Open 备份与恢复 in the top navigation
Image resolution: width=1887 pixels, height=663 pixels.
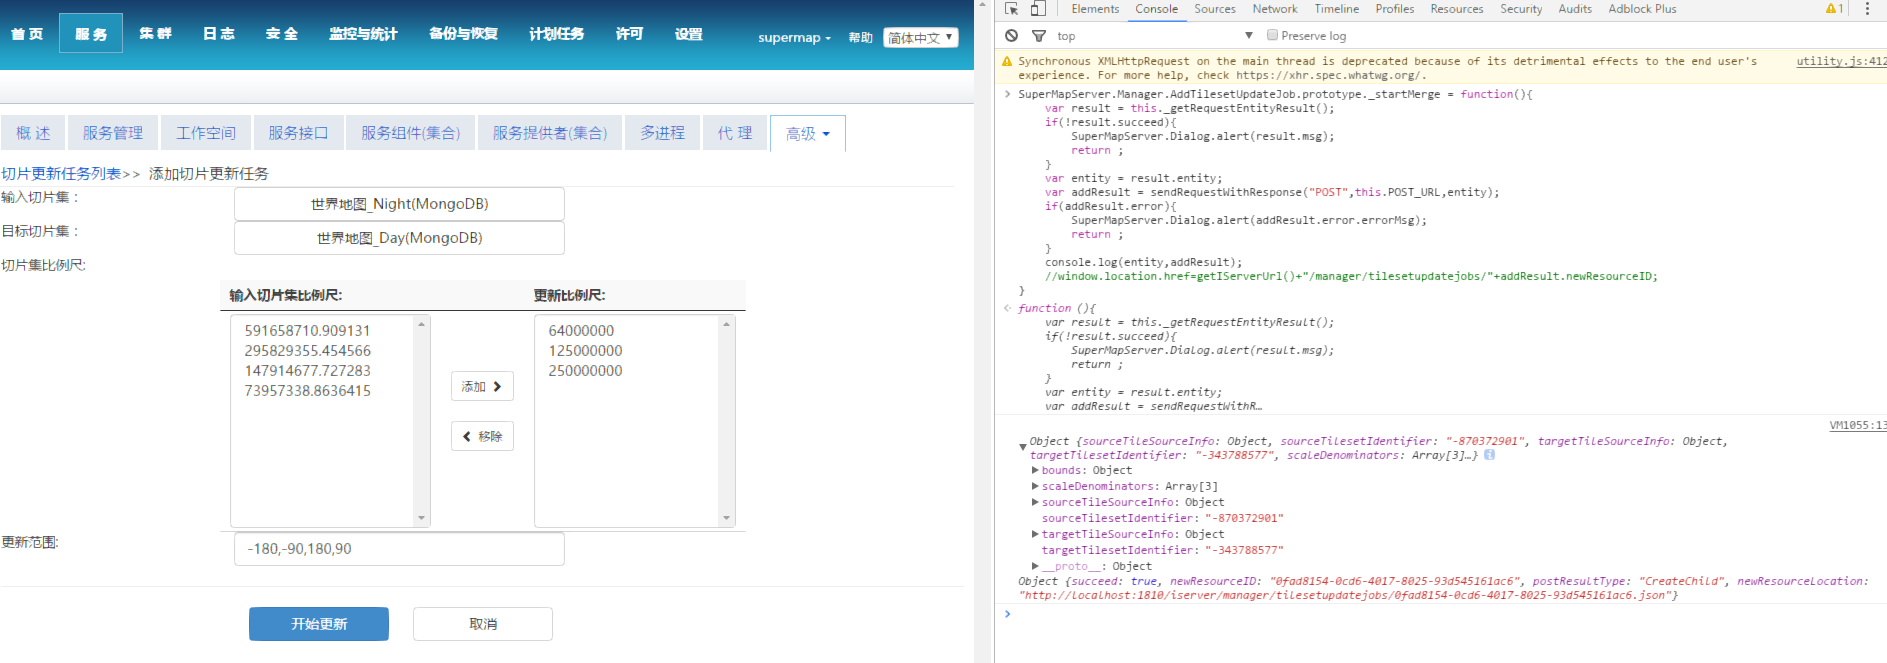[x=463, y=34]
